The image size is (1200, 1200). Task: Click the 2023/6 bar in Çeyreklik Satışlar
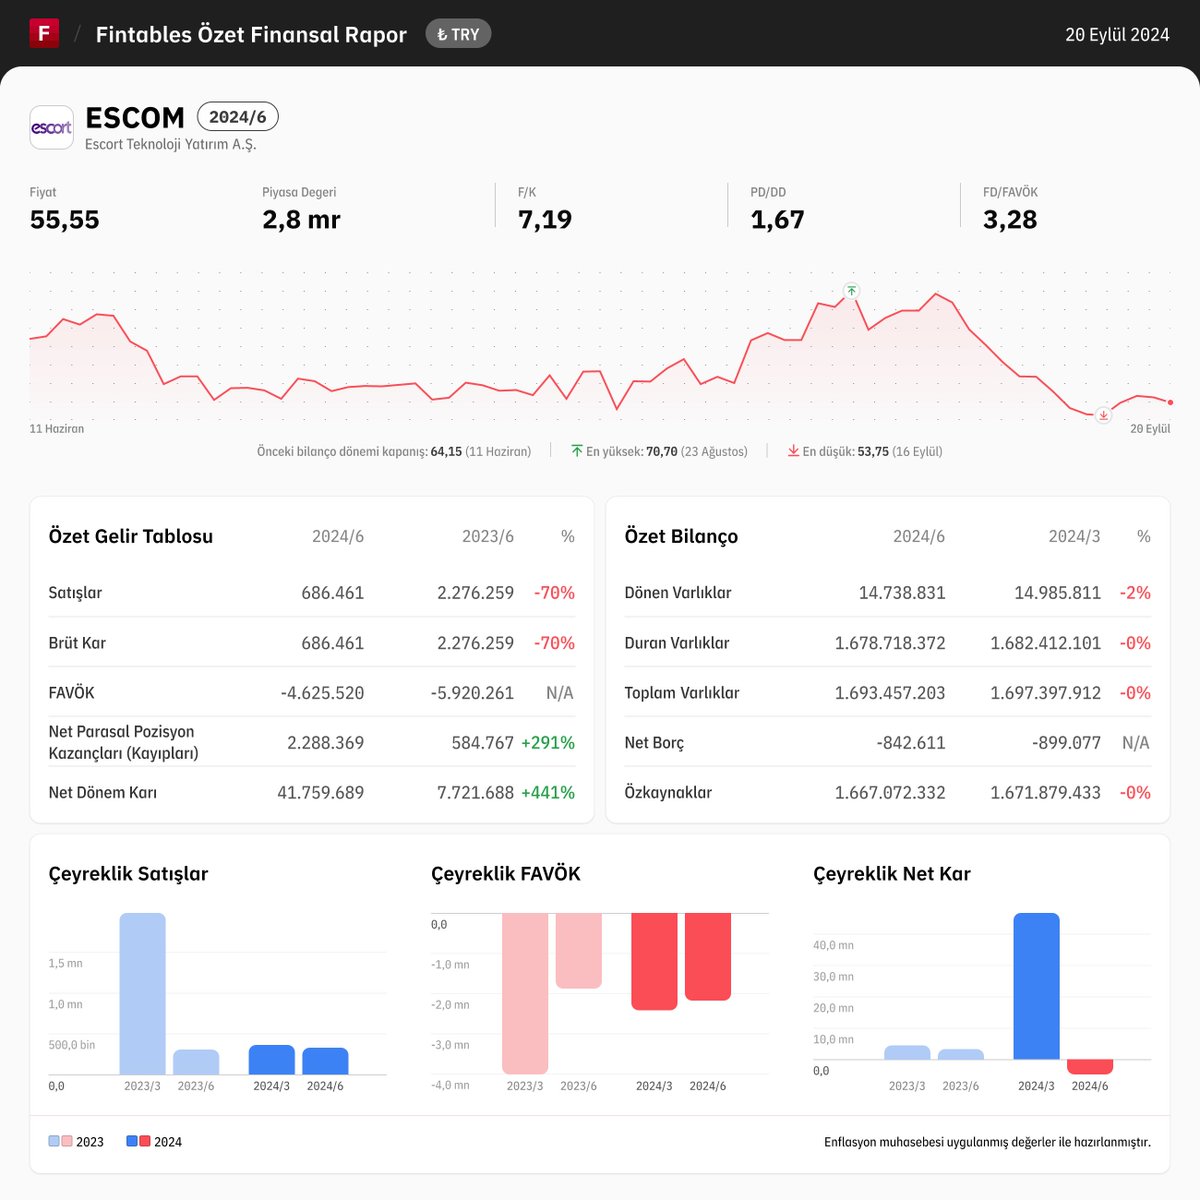click(196, 1062)
